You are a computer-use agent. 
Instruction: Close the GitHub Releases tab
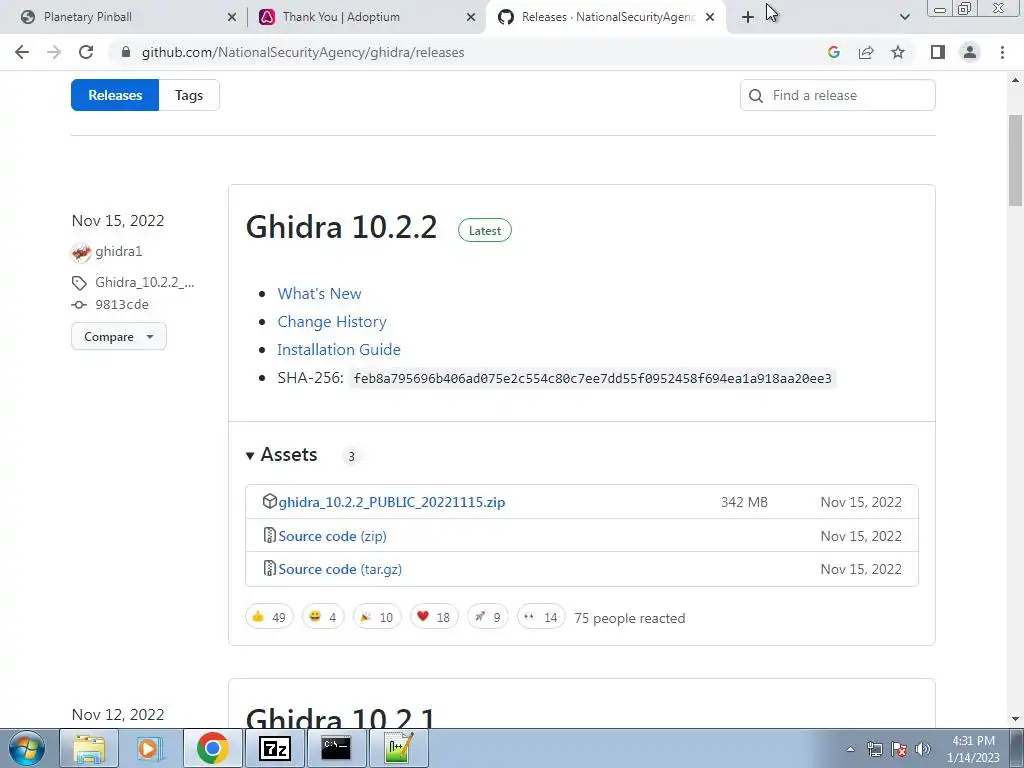710,17
